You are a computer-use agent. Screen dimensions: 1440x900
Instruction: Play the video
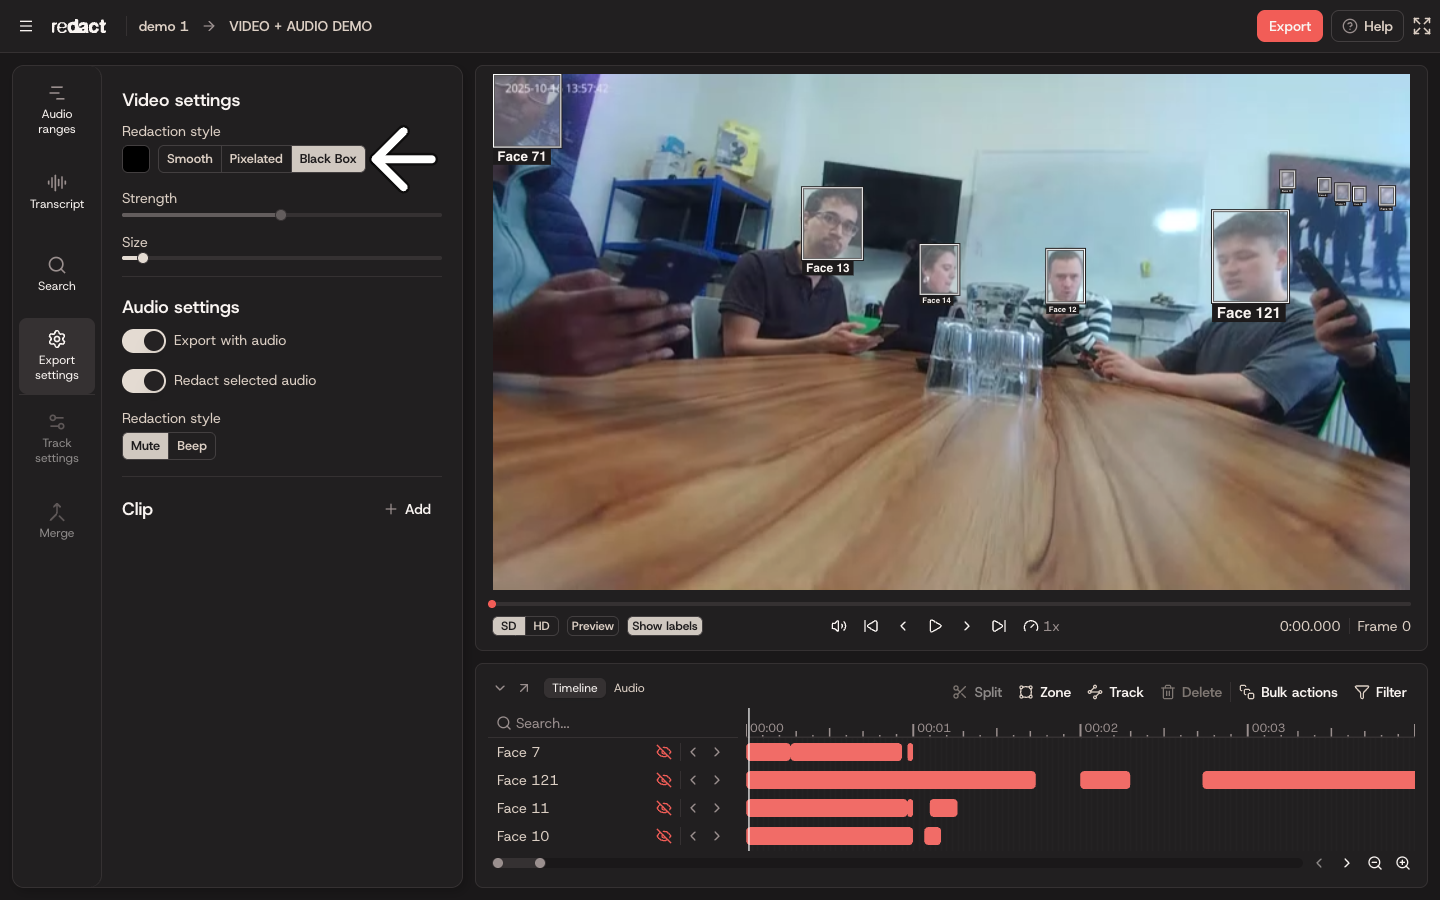[x=935, y=626]
